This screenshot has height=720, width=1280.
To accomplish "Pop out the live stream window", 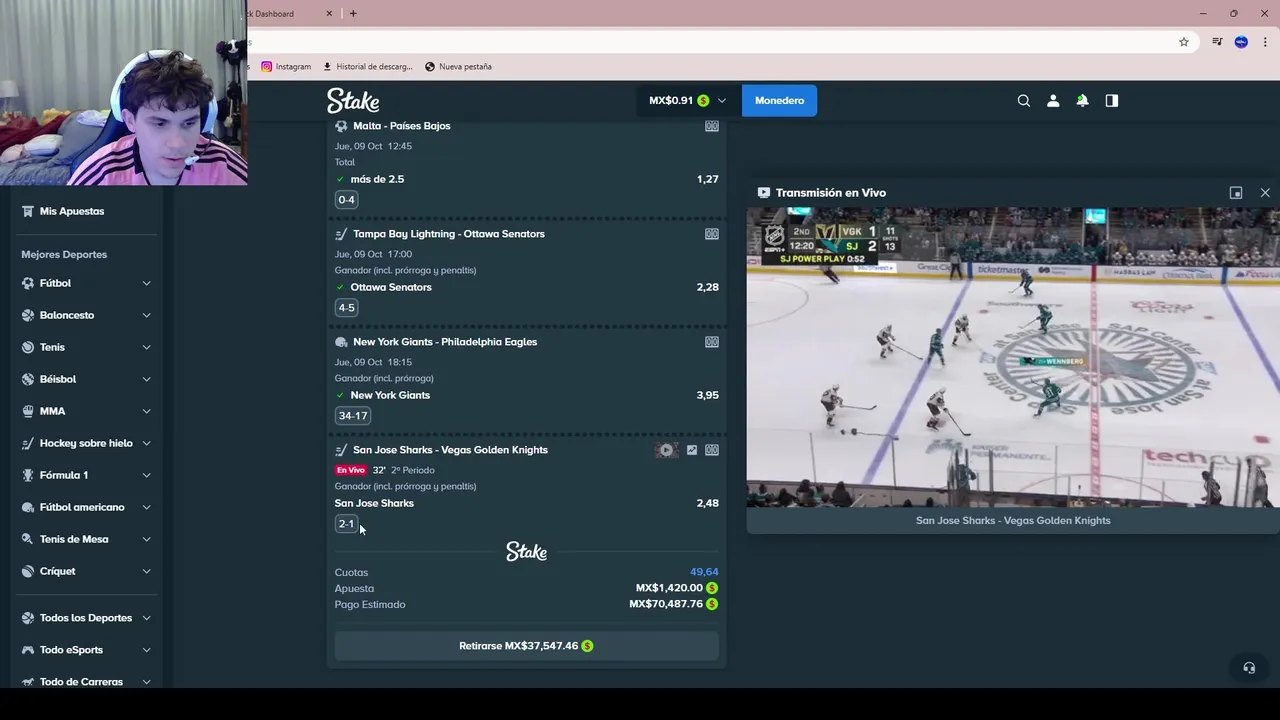I will pyautogui.click(x=1236, y=193).
